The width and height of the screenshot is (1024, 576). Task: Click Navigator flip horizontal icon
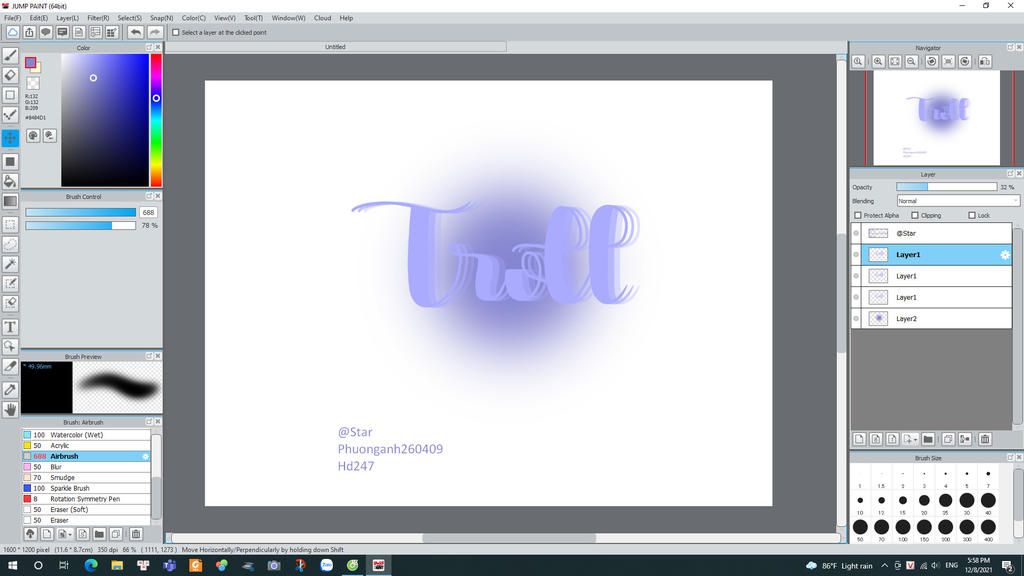click(x=985, y=61)
